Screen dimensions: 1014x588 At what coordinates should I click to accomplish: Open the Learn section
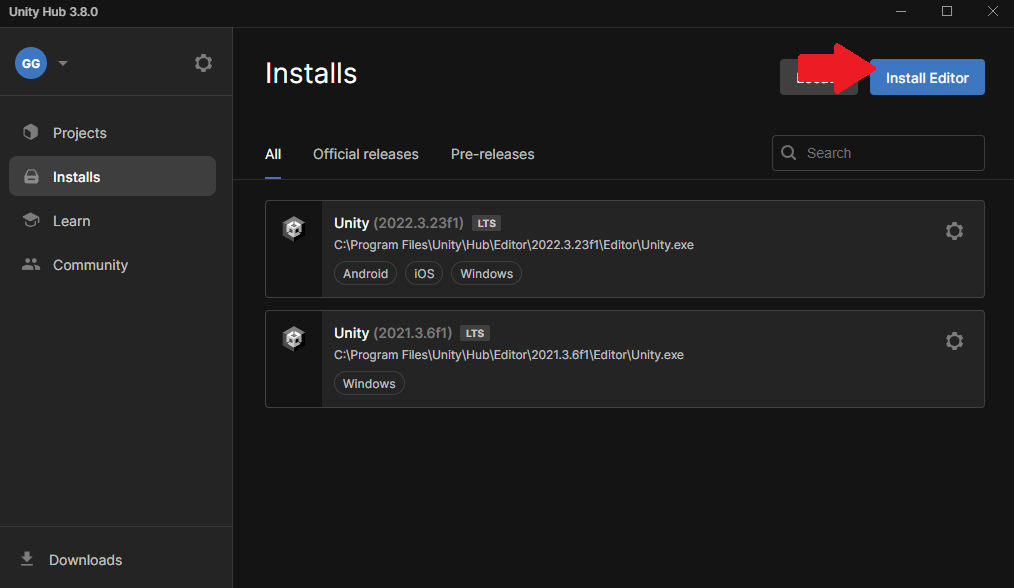[113, 221]
